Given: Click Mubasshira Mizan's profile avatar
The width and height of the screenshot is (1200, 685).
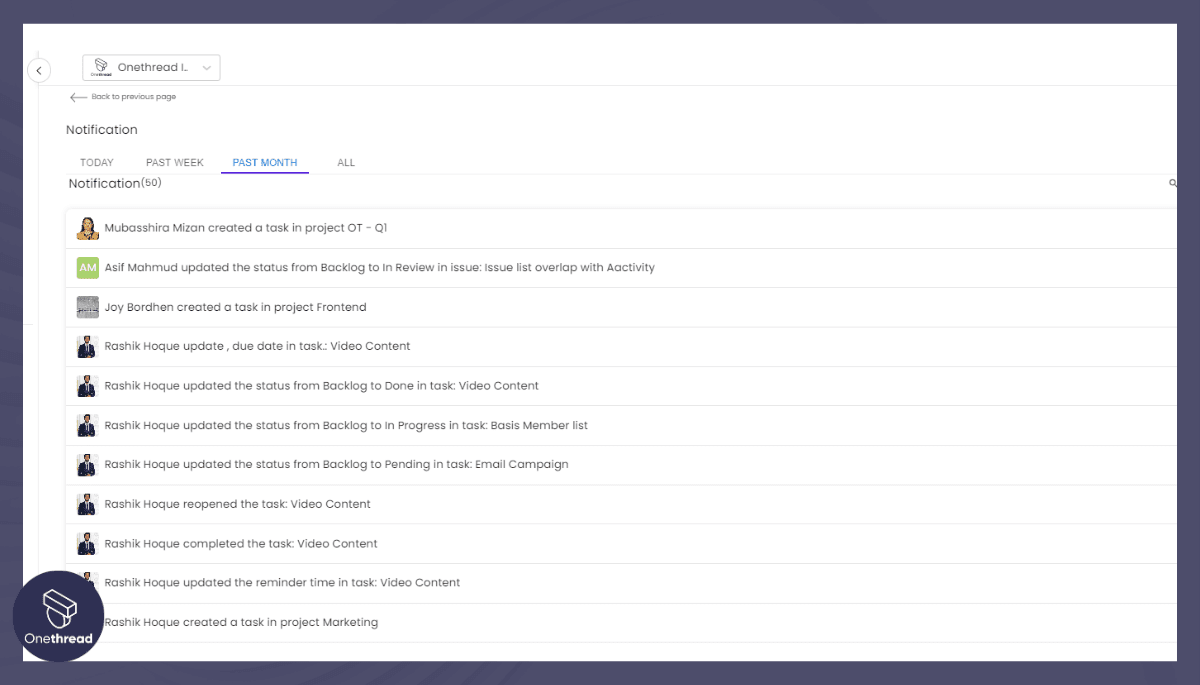Looking at the screenshot, I should 87,227.
